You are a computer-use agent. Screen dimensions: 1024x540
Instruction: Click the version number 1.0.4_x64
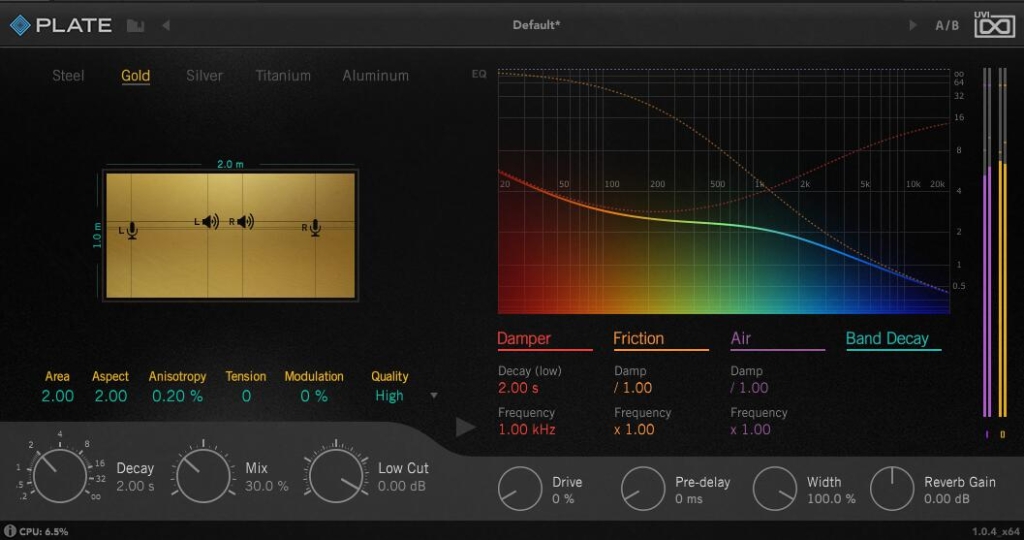click(996, 532)
